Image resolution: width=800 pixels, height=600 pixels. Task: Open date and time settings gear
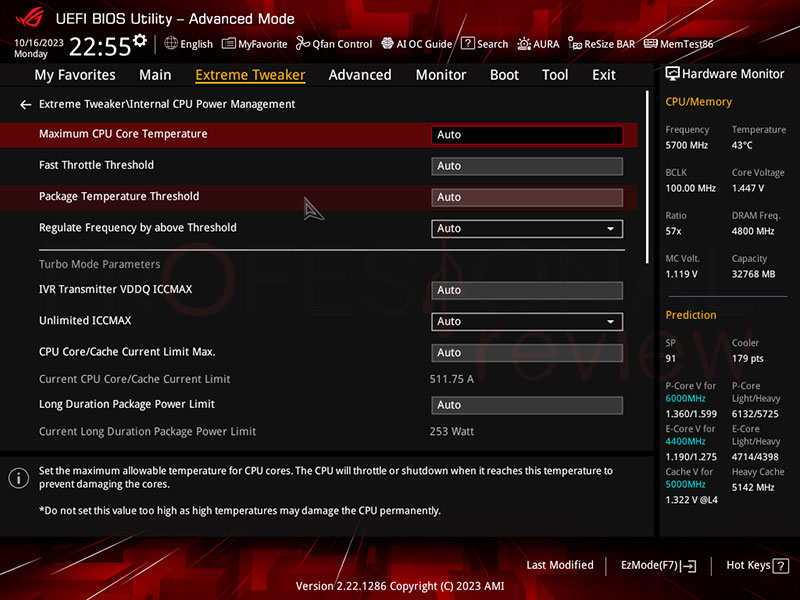coord(140,40)
